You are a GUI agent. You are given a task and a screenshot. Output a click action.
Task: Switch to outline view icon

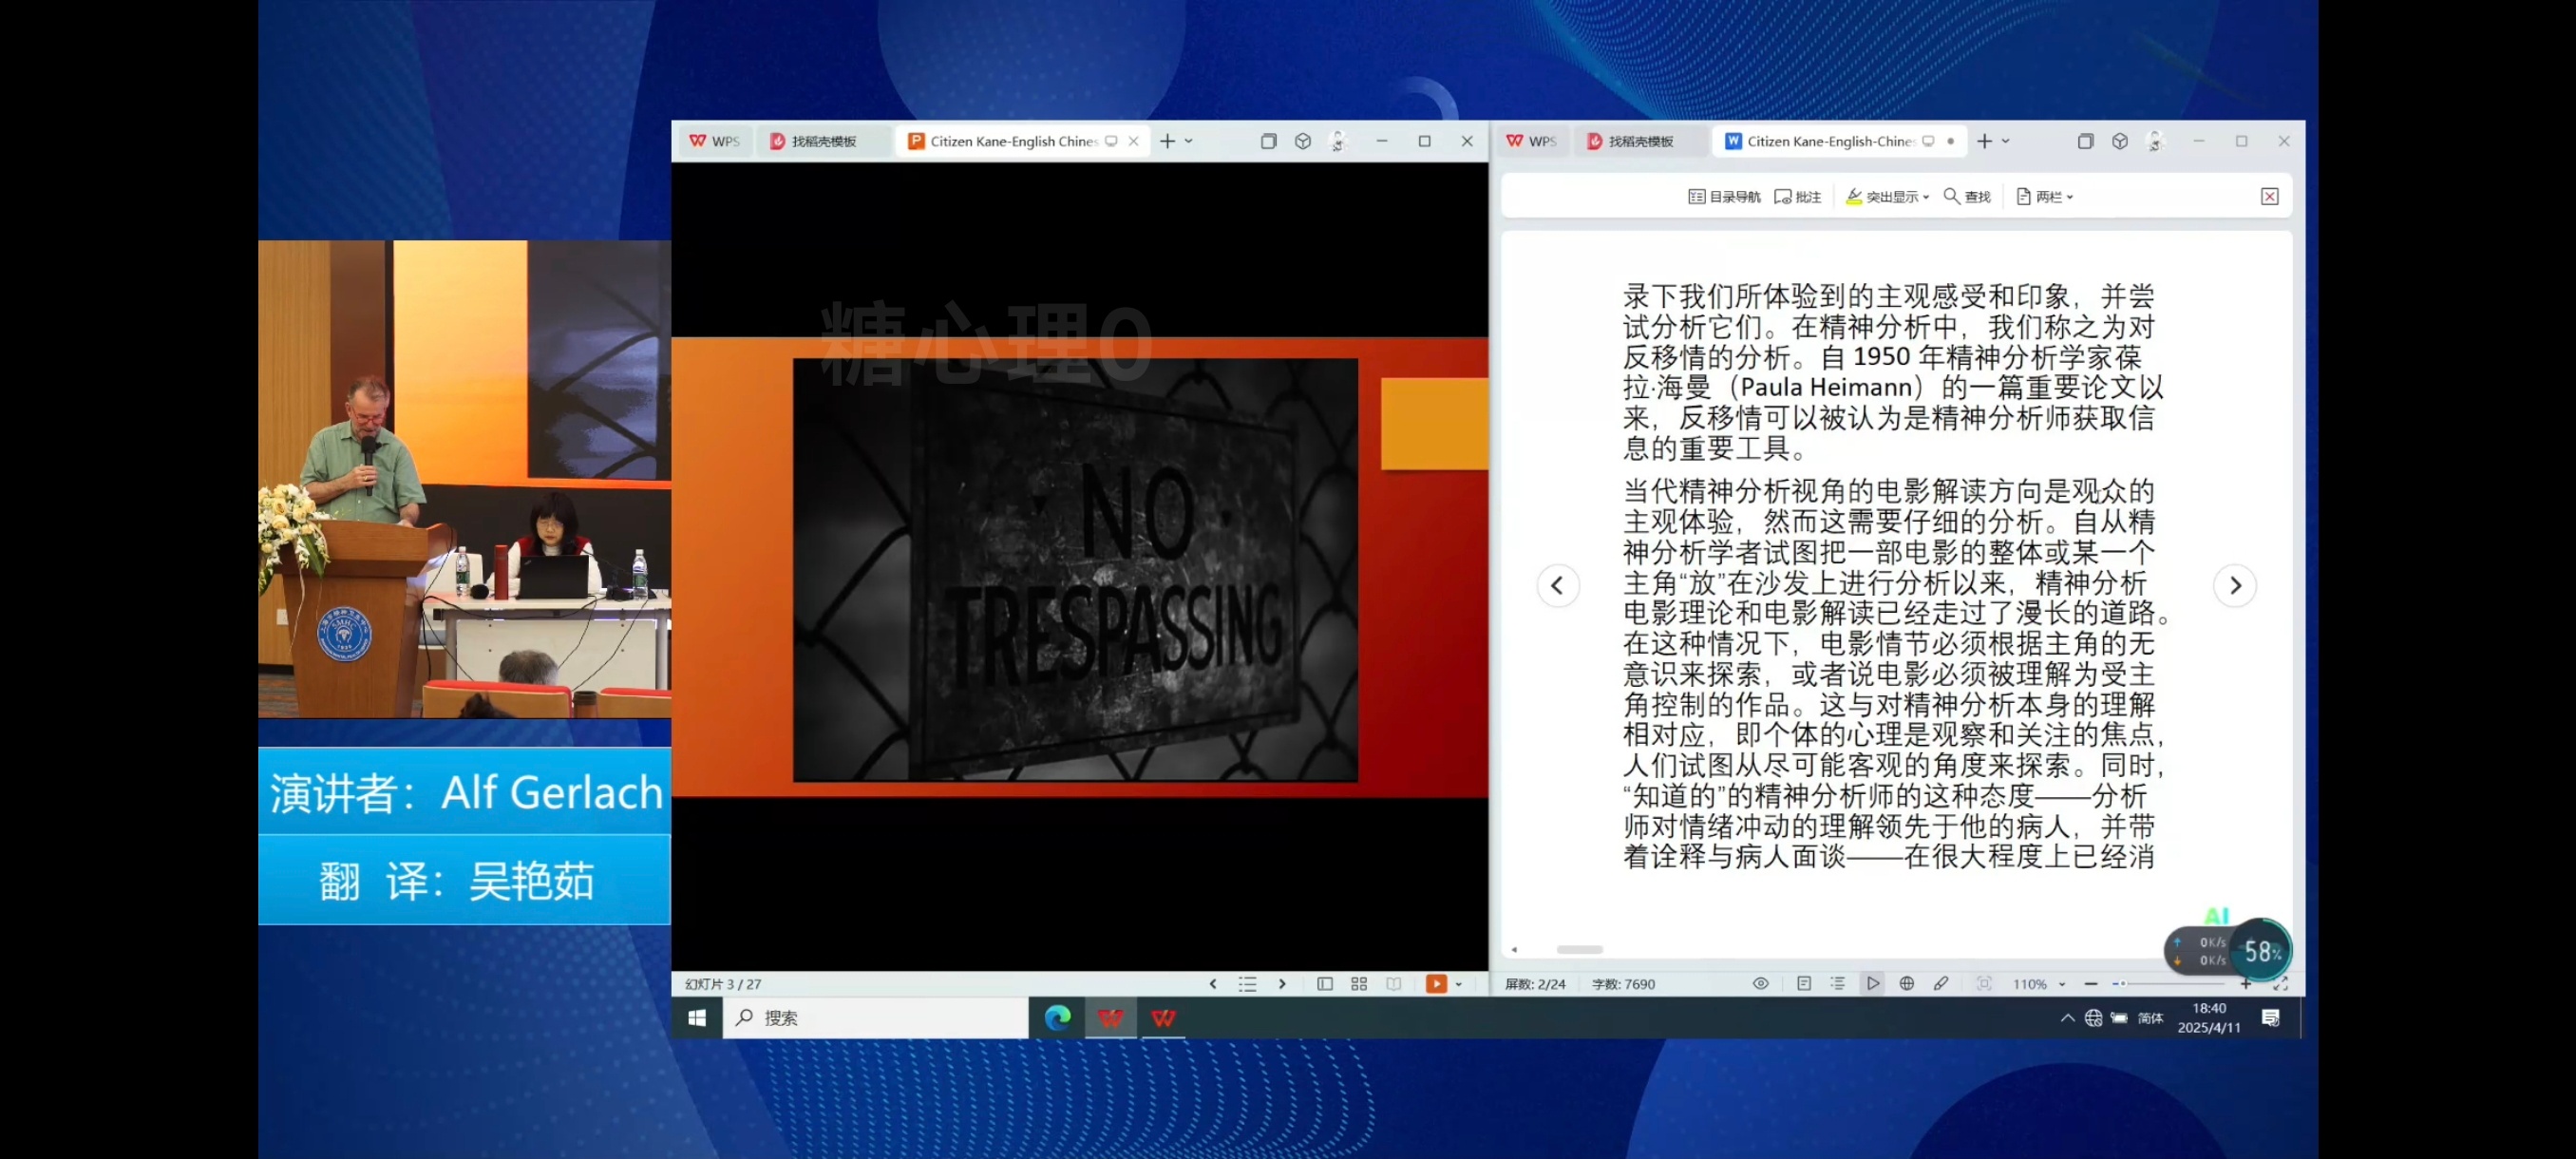pyautogui.click(x=1837, y=984)
